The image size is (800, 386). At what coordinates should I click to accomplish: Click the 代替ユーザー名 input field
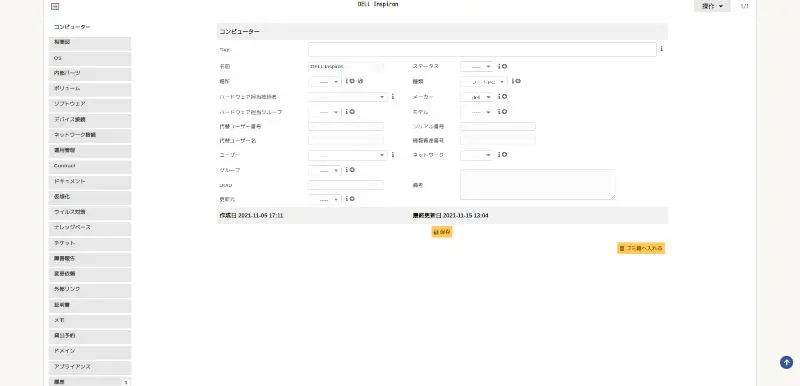click(x=346, y=140)
